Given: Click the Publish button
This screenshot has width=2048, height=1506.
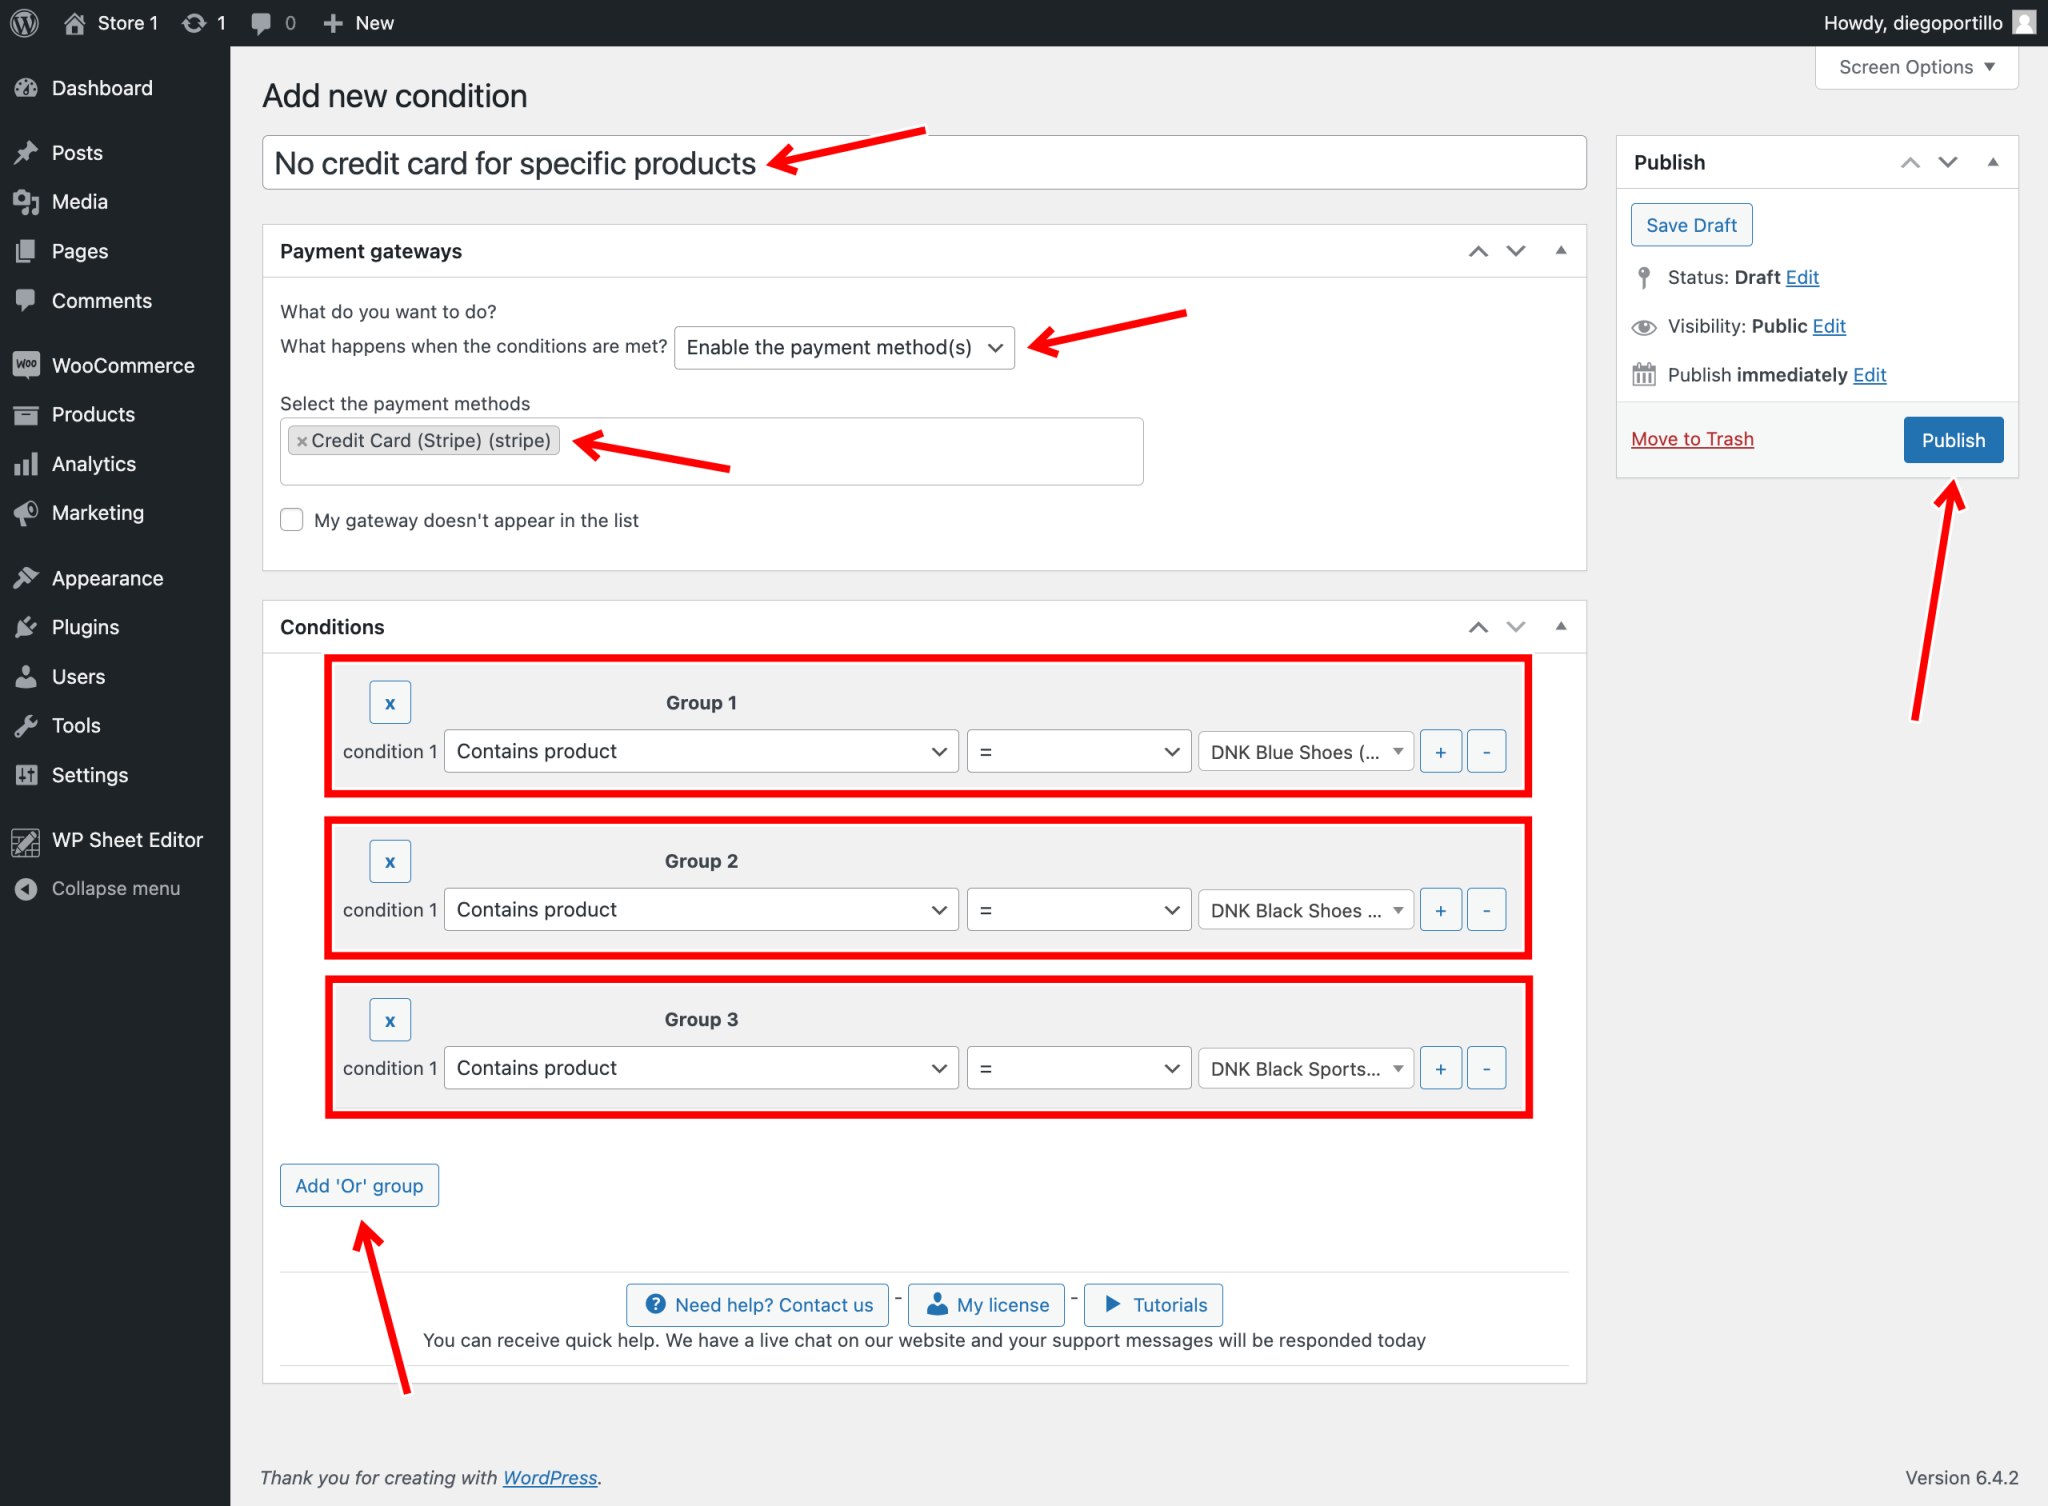Looking at the screenshot, I should click(1952, 440).
